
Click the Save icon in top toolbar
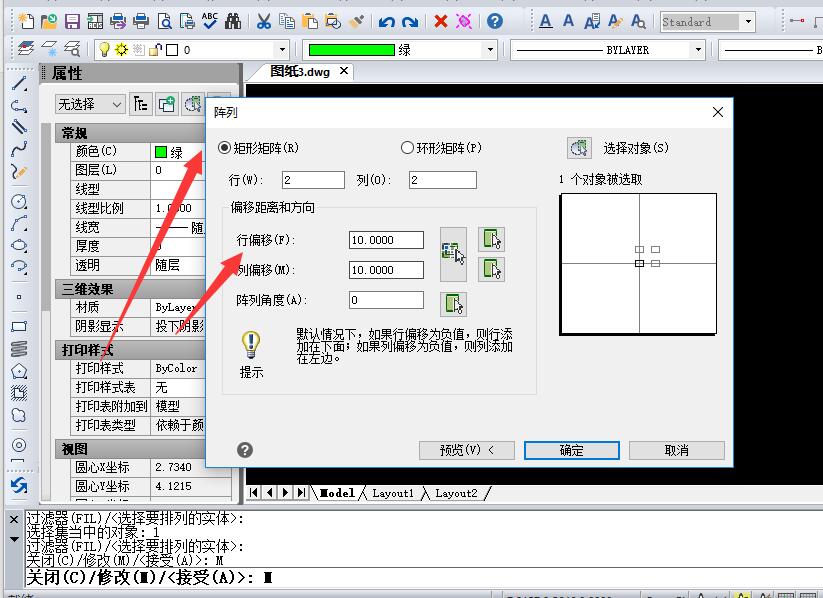pyautogui.click(x=72, y=21)
